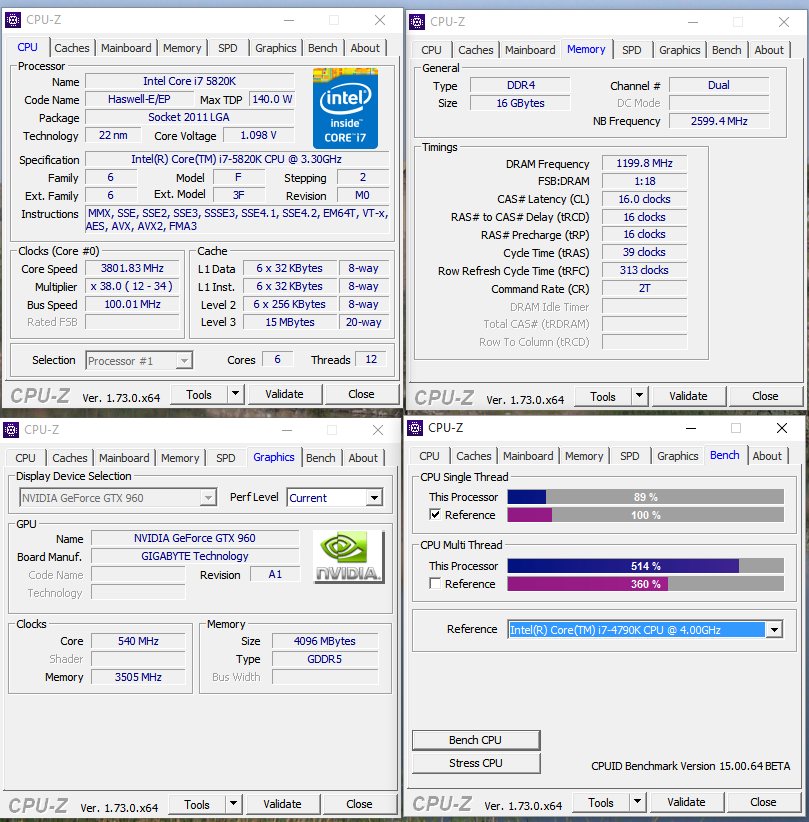Click the Level 3 cache value 15 MBytes
The width and height of the screenshot is (809, 822).
[x=290, y=322]
